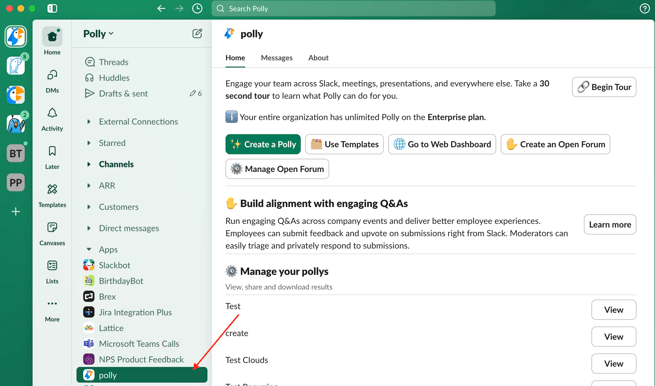Go forward with the right arrow
The width and height of the screenshot is (655, 386).
179,8
